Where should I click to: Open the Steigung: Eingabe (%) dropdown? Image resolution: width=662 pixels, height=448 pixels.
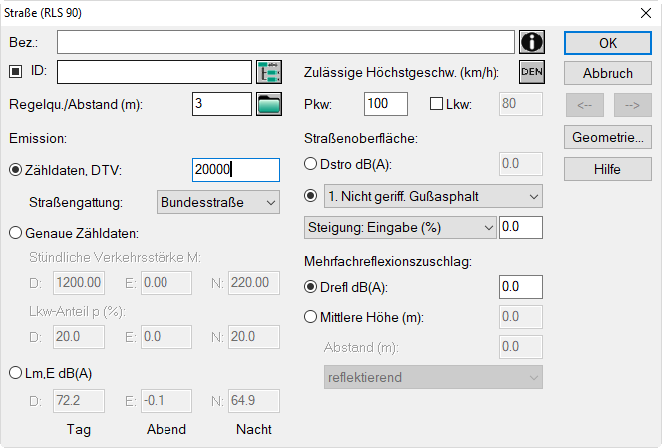point(400,228)
